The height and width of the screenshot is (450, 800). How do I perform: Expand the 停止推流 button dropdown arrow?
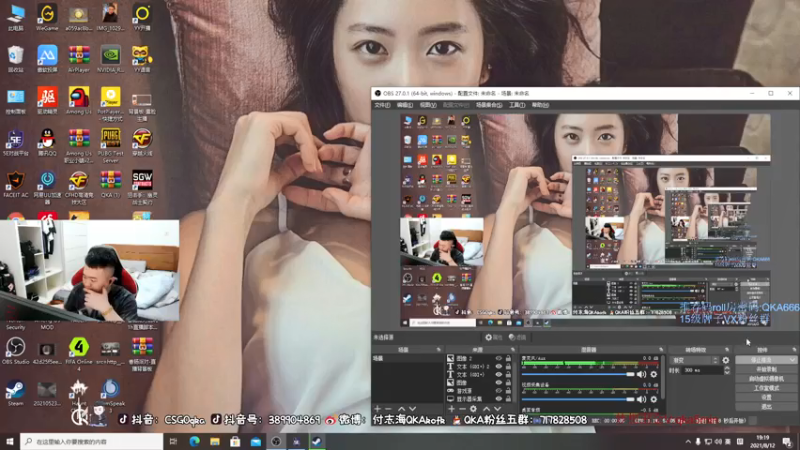point(792,360)
